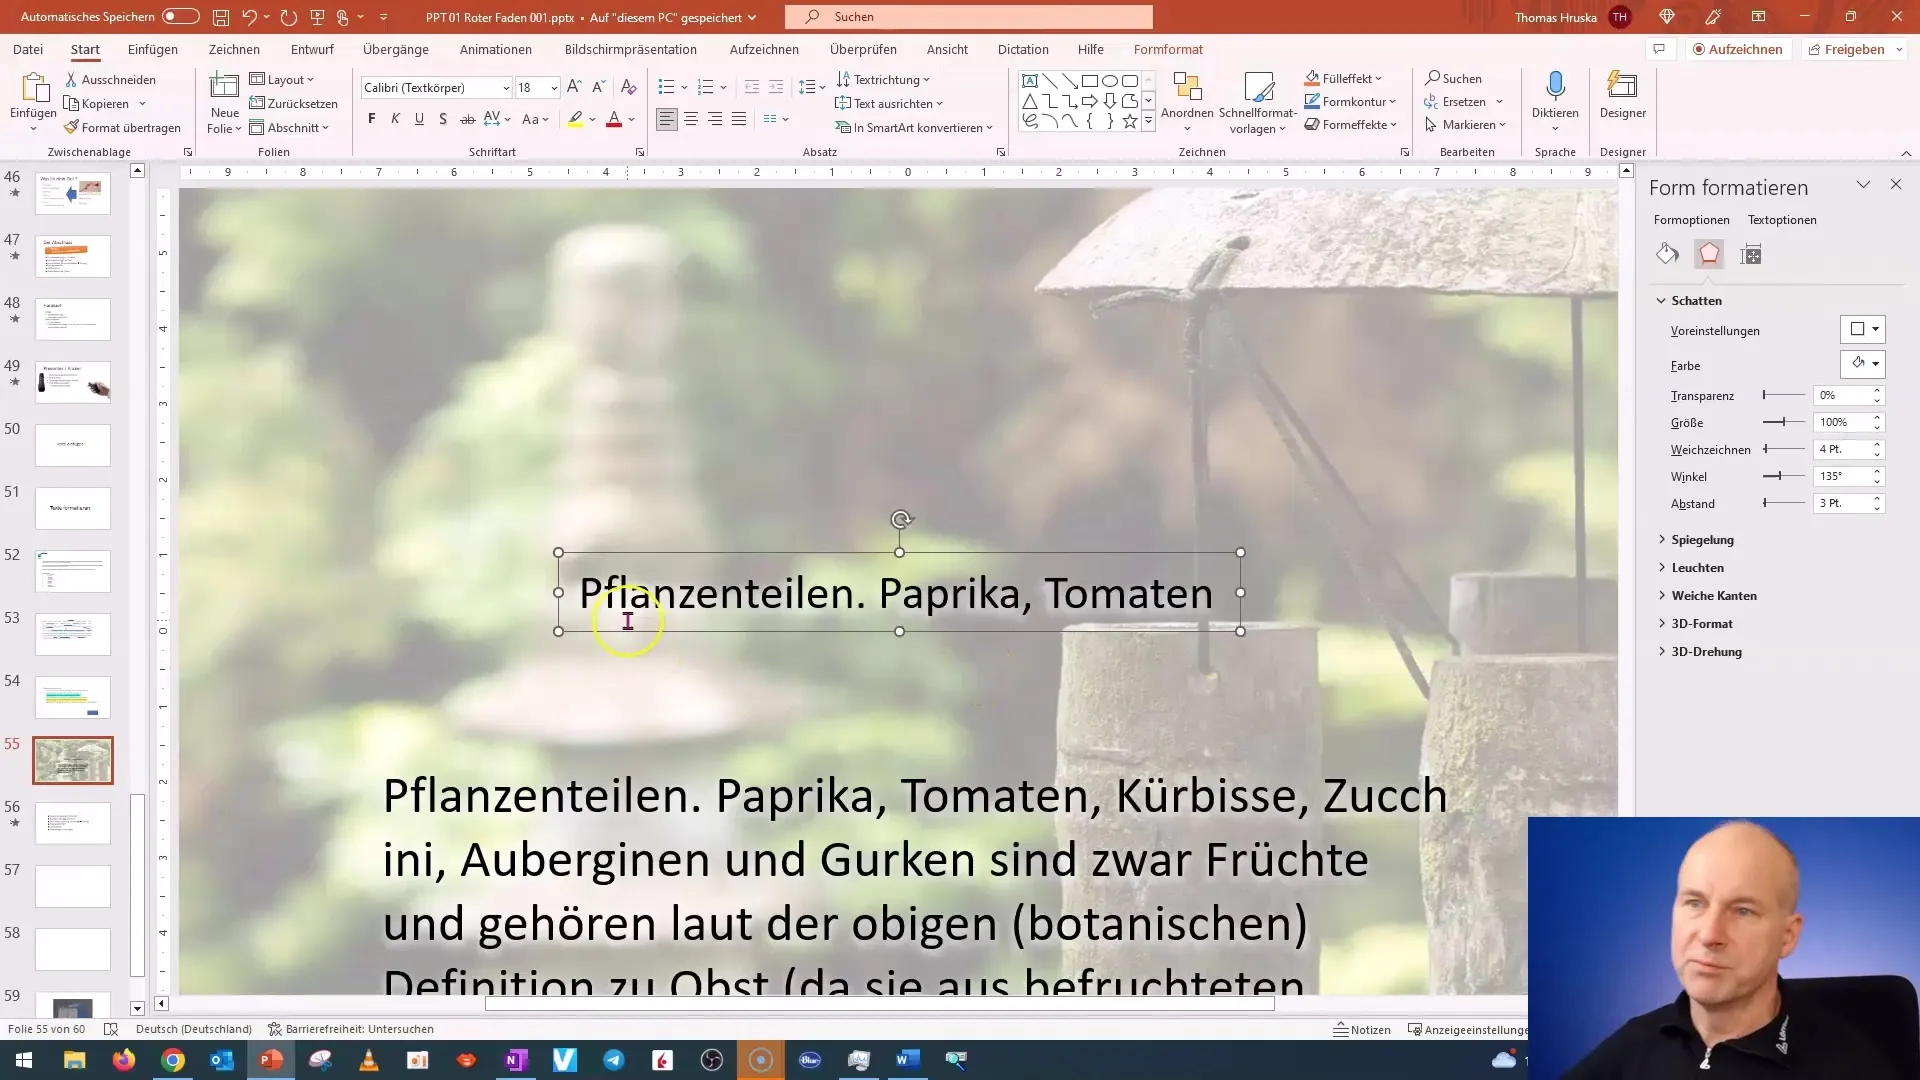
Task: Switch to Animationen tab
Action: [496, 49]
